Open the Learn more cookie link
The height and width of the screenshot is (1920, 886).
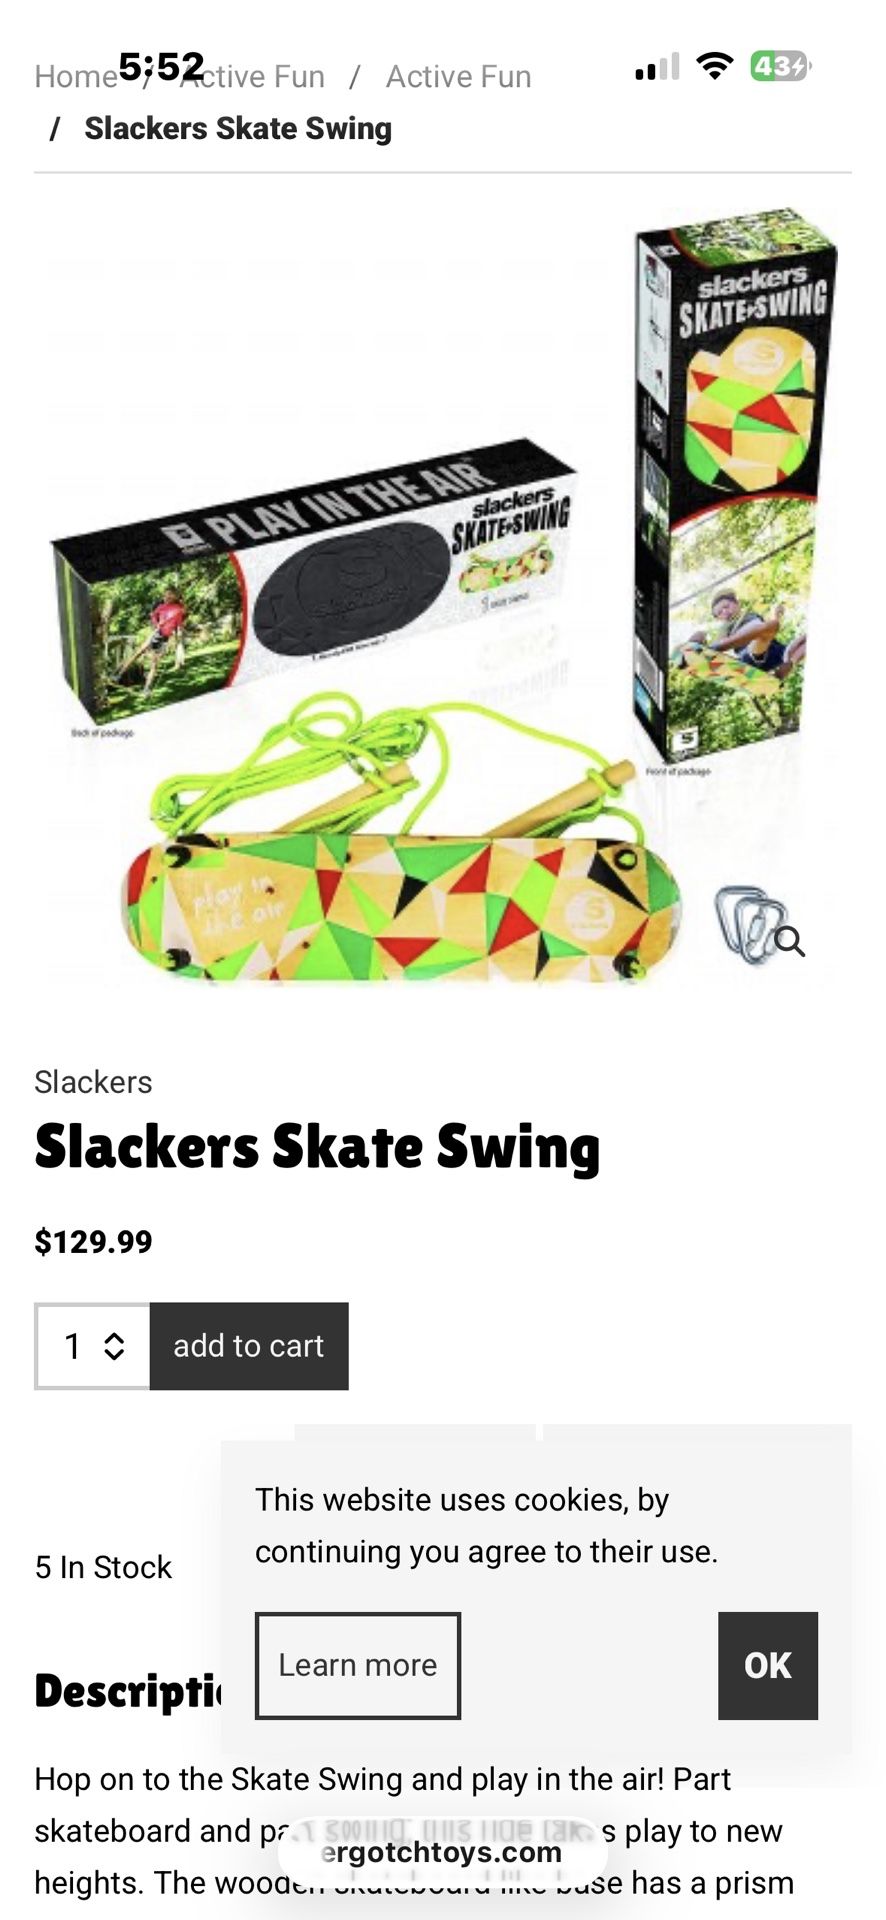(358, 1665)
